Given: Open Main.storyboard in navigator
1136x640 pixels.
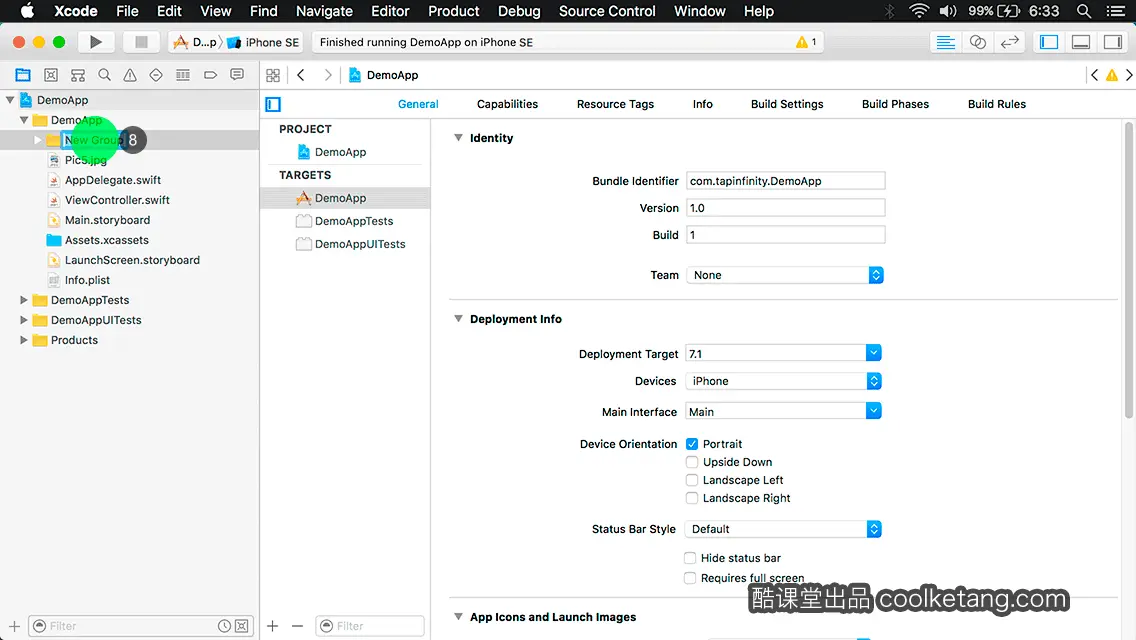Looking at the screenshot, I should coord(107,220).
